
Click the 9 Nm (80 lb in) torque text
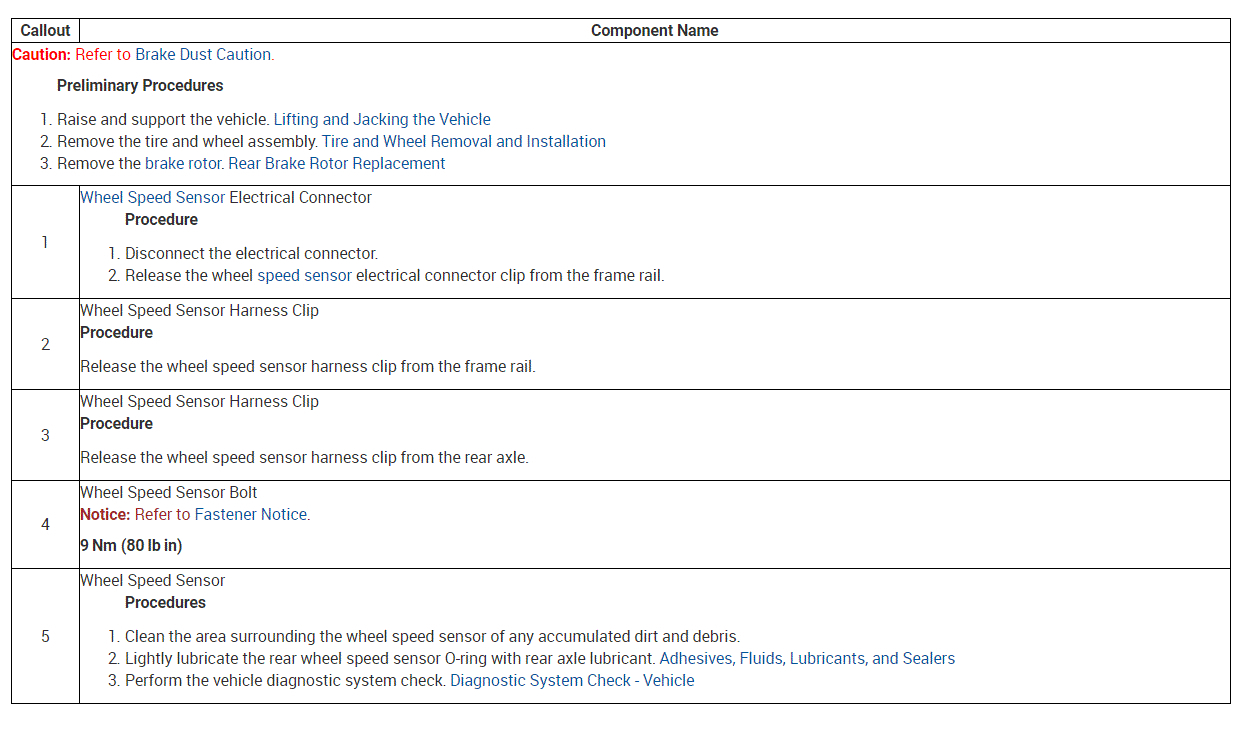pyautogui.click(x=131, y=546)
